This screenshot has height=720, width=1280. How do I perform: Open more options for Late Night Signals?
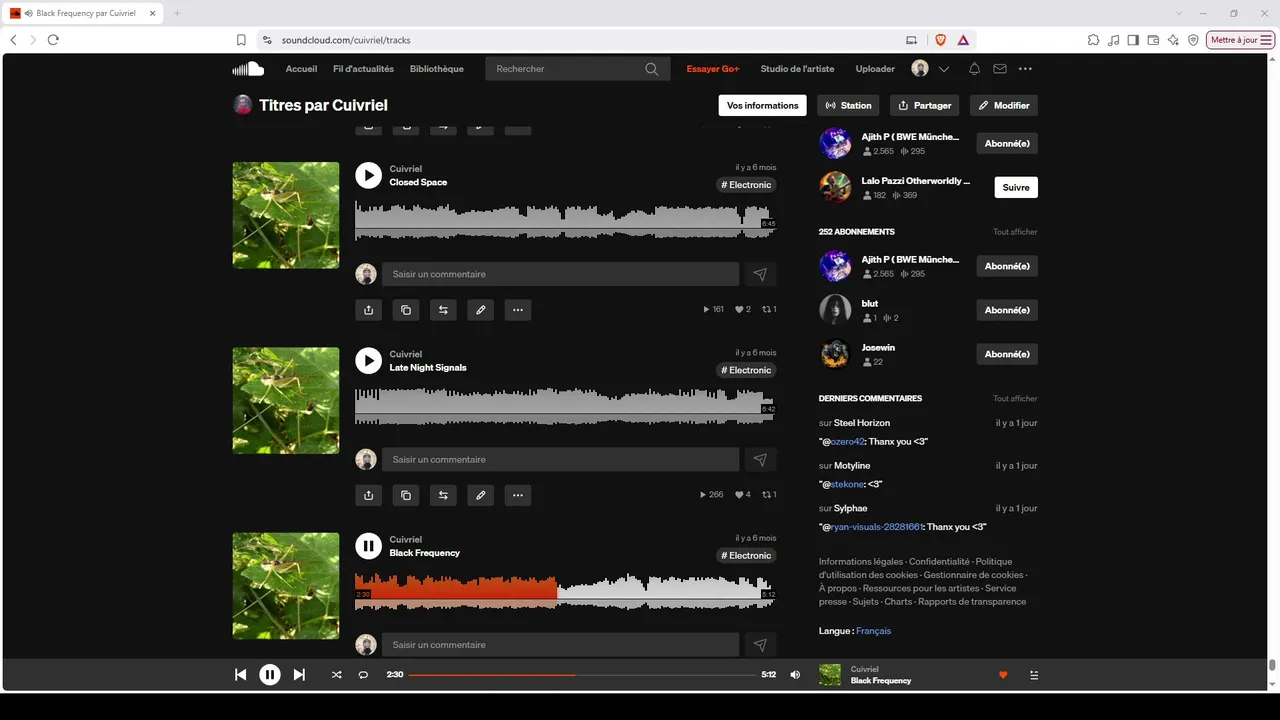tap(518, 495)
